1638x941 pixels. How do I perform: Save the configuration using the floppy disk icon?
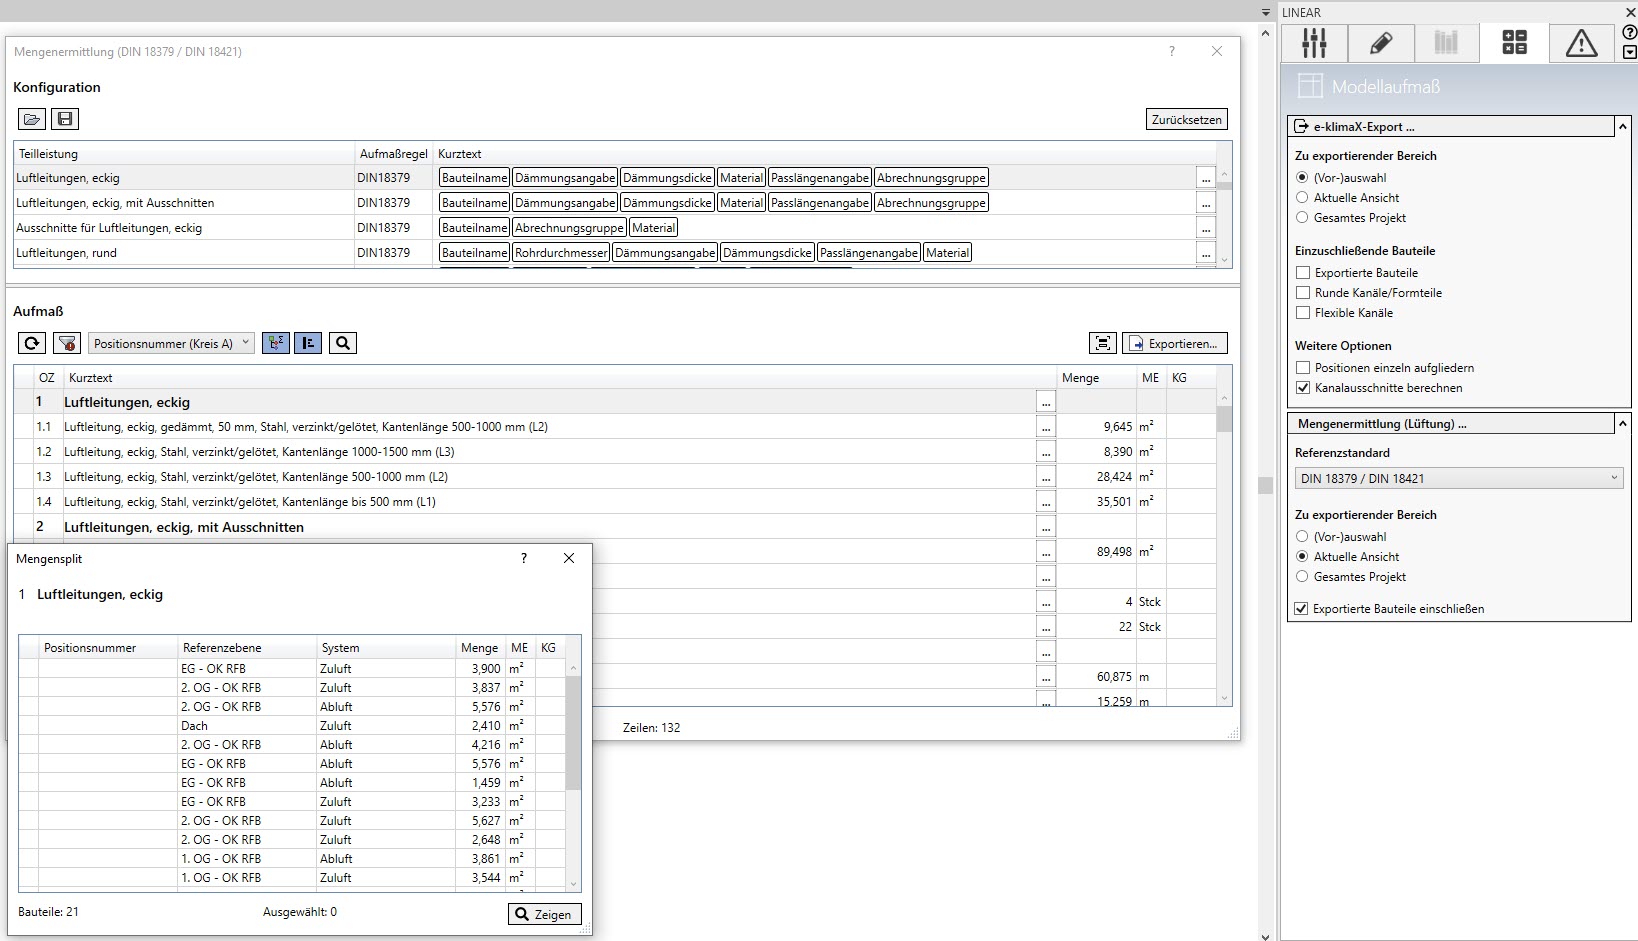click(65, 119)
